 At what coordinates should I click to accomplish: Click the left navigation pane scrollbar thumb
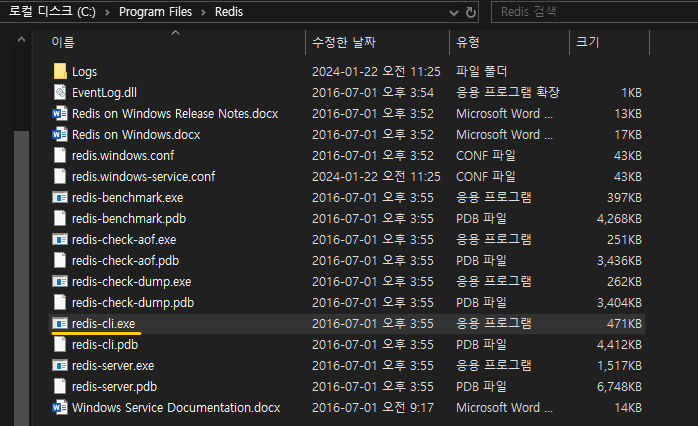click(21, 278)
